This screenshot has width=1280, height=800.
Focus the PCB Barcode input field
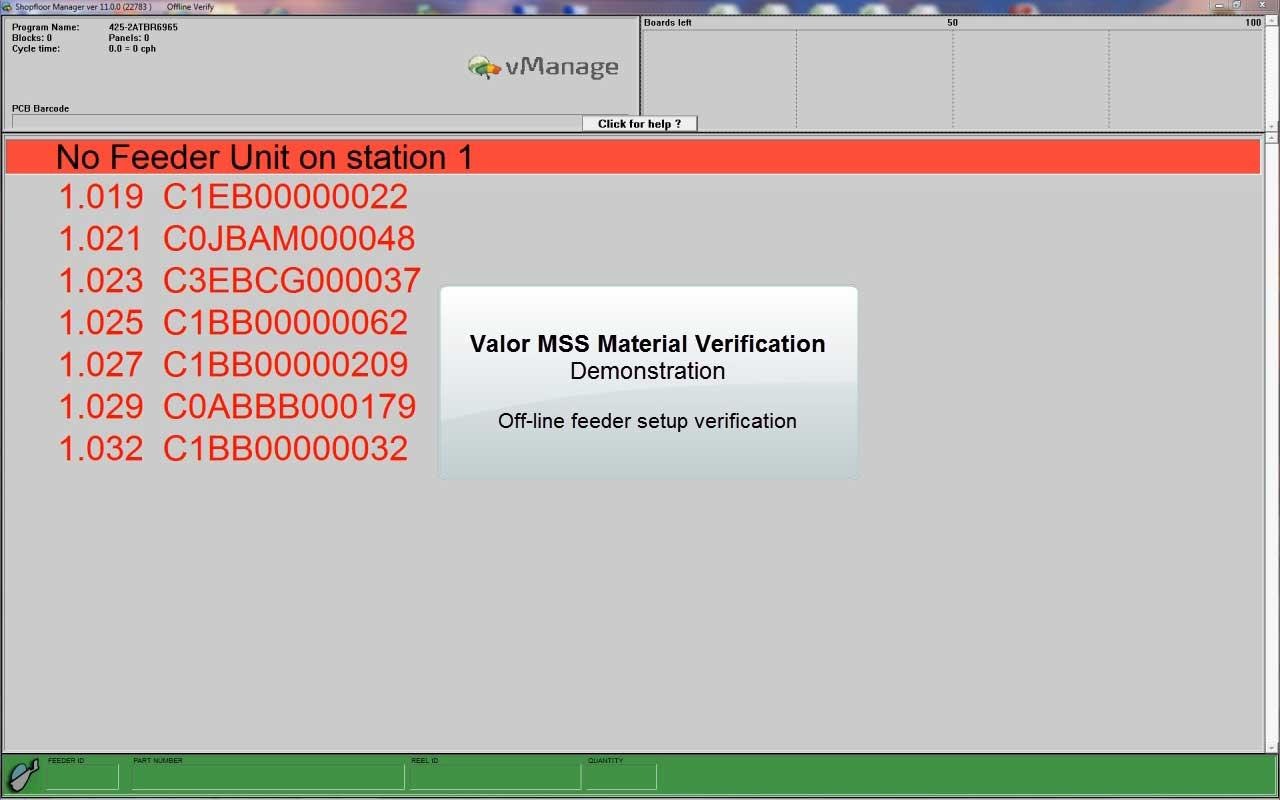(x=297, y=121)
